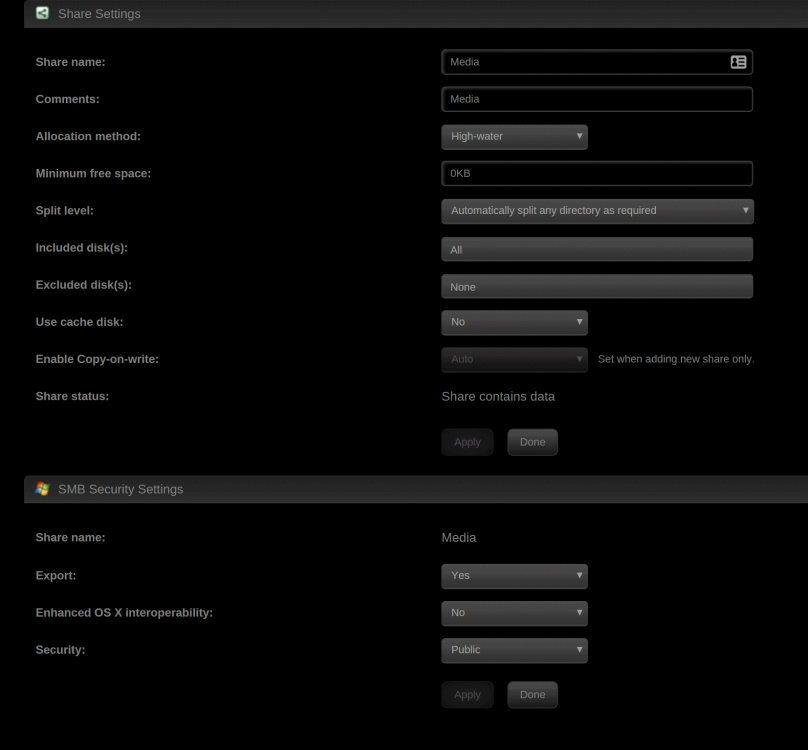Open the Allocation method High-water dropdown
808x750 pixels.
[514, 137]
